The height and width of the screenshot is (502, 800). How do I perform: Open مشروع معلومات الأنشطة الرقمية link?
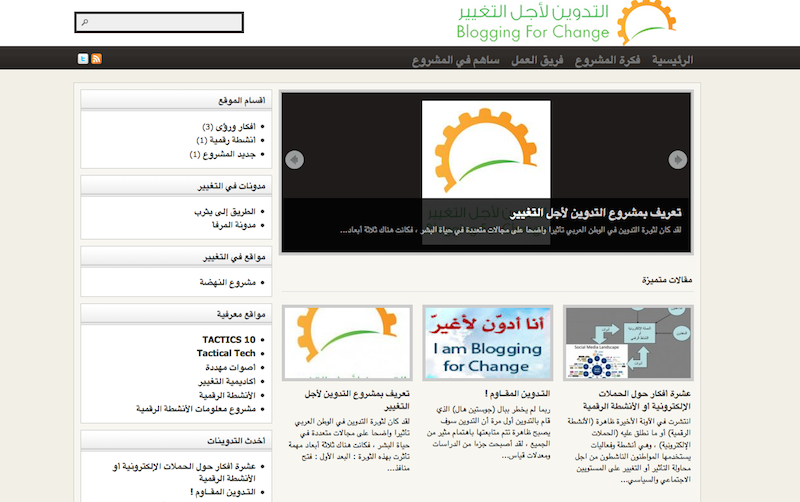196,409
